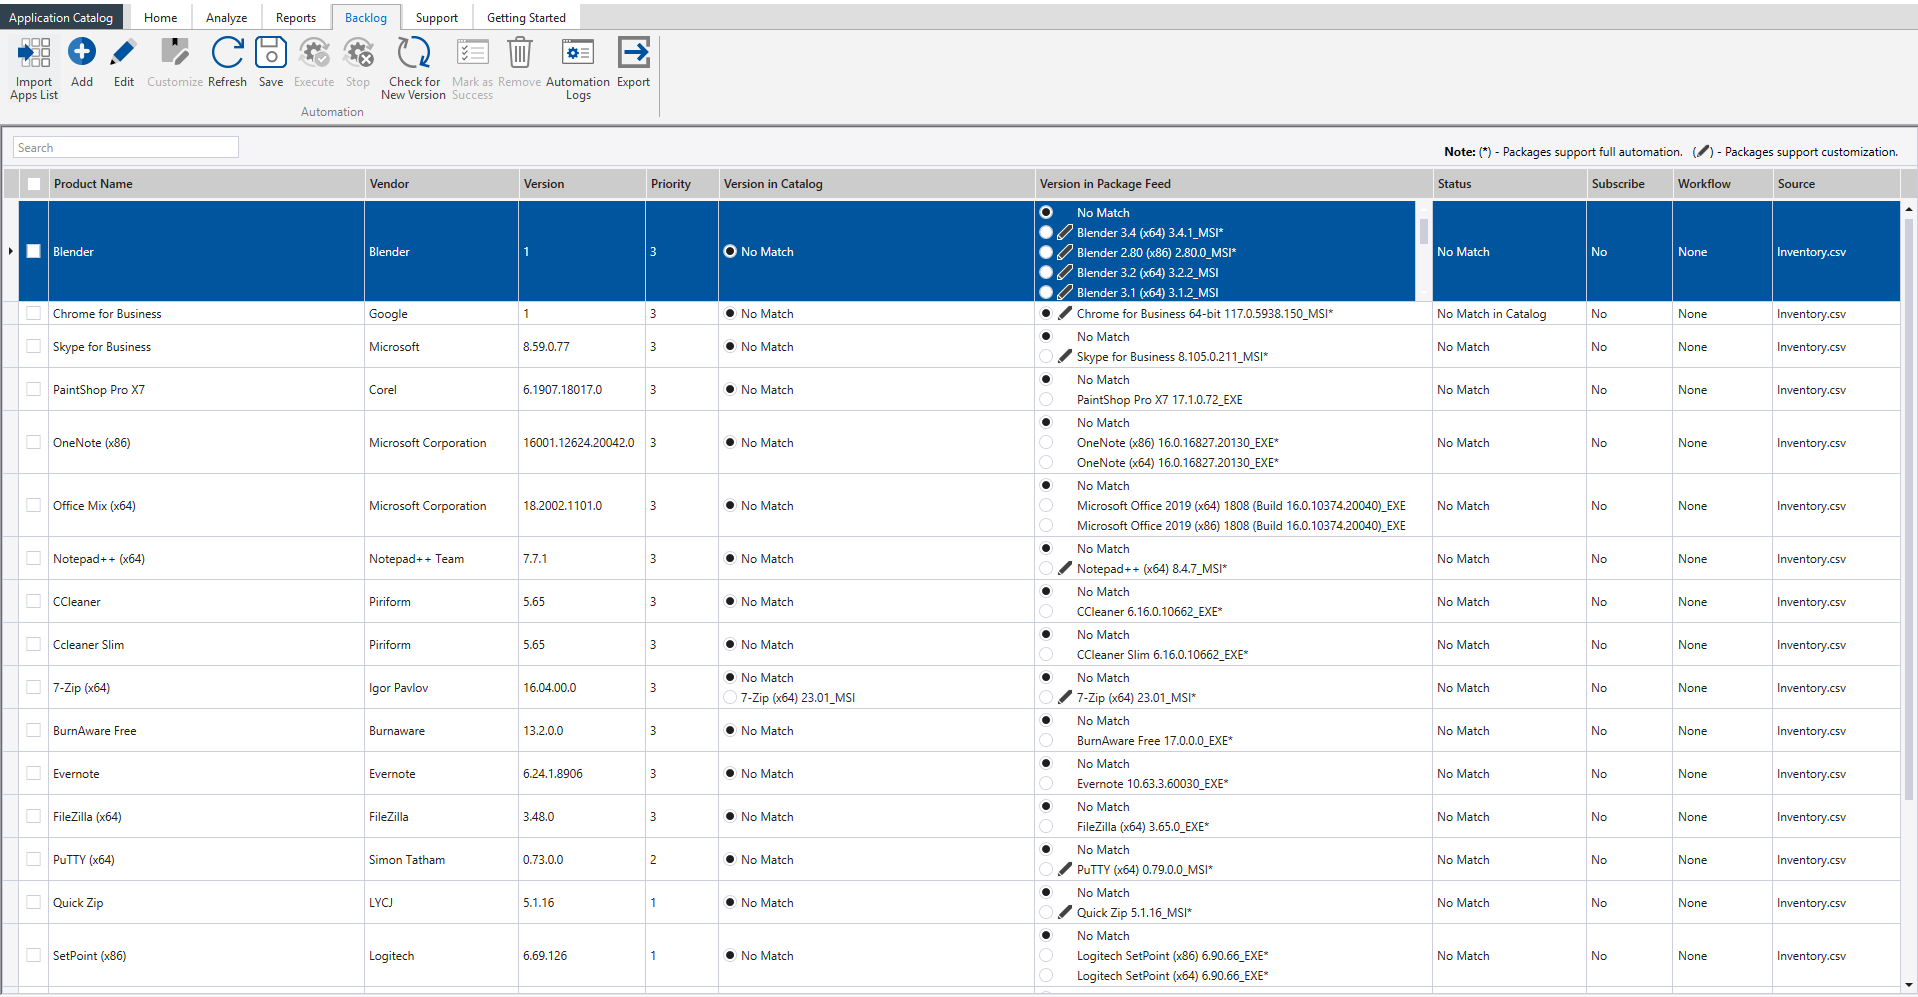
Task: Open the Automation Logs
Action: [577, 52]
